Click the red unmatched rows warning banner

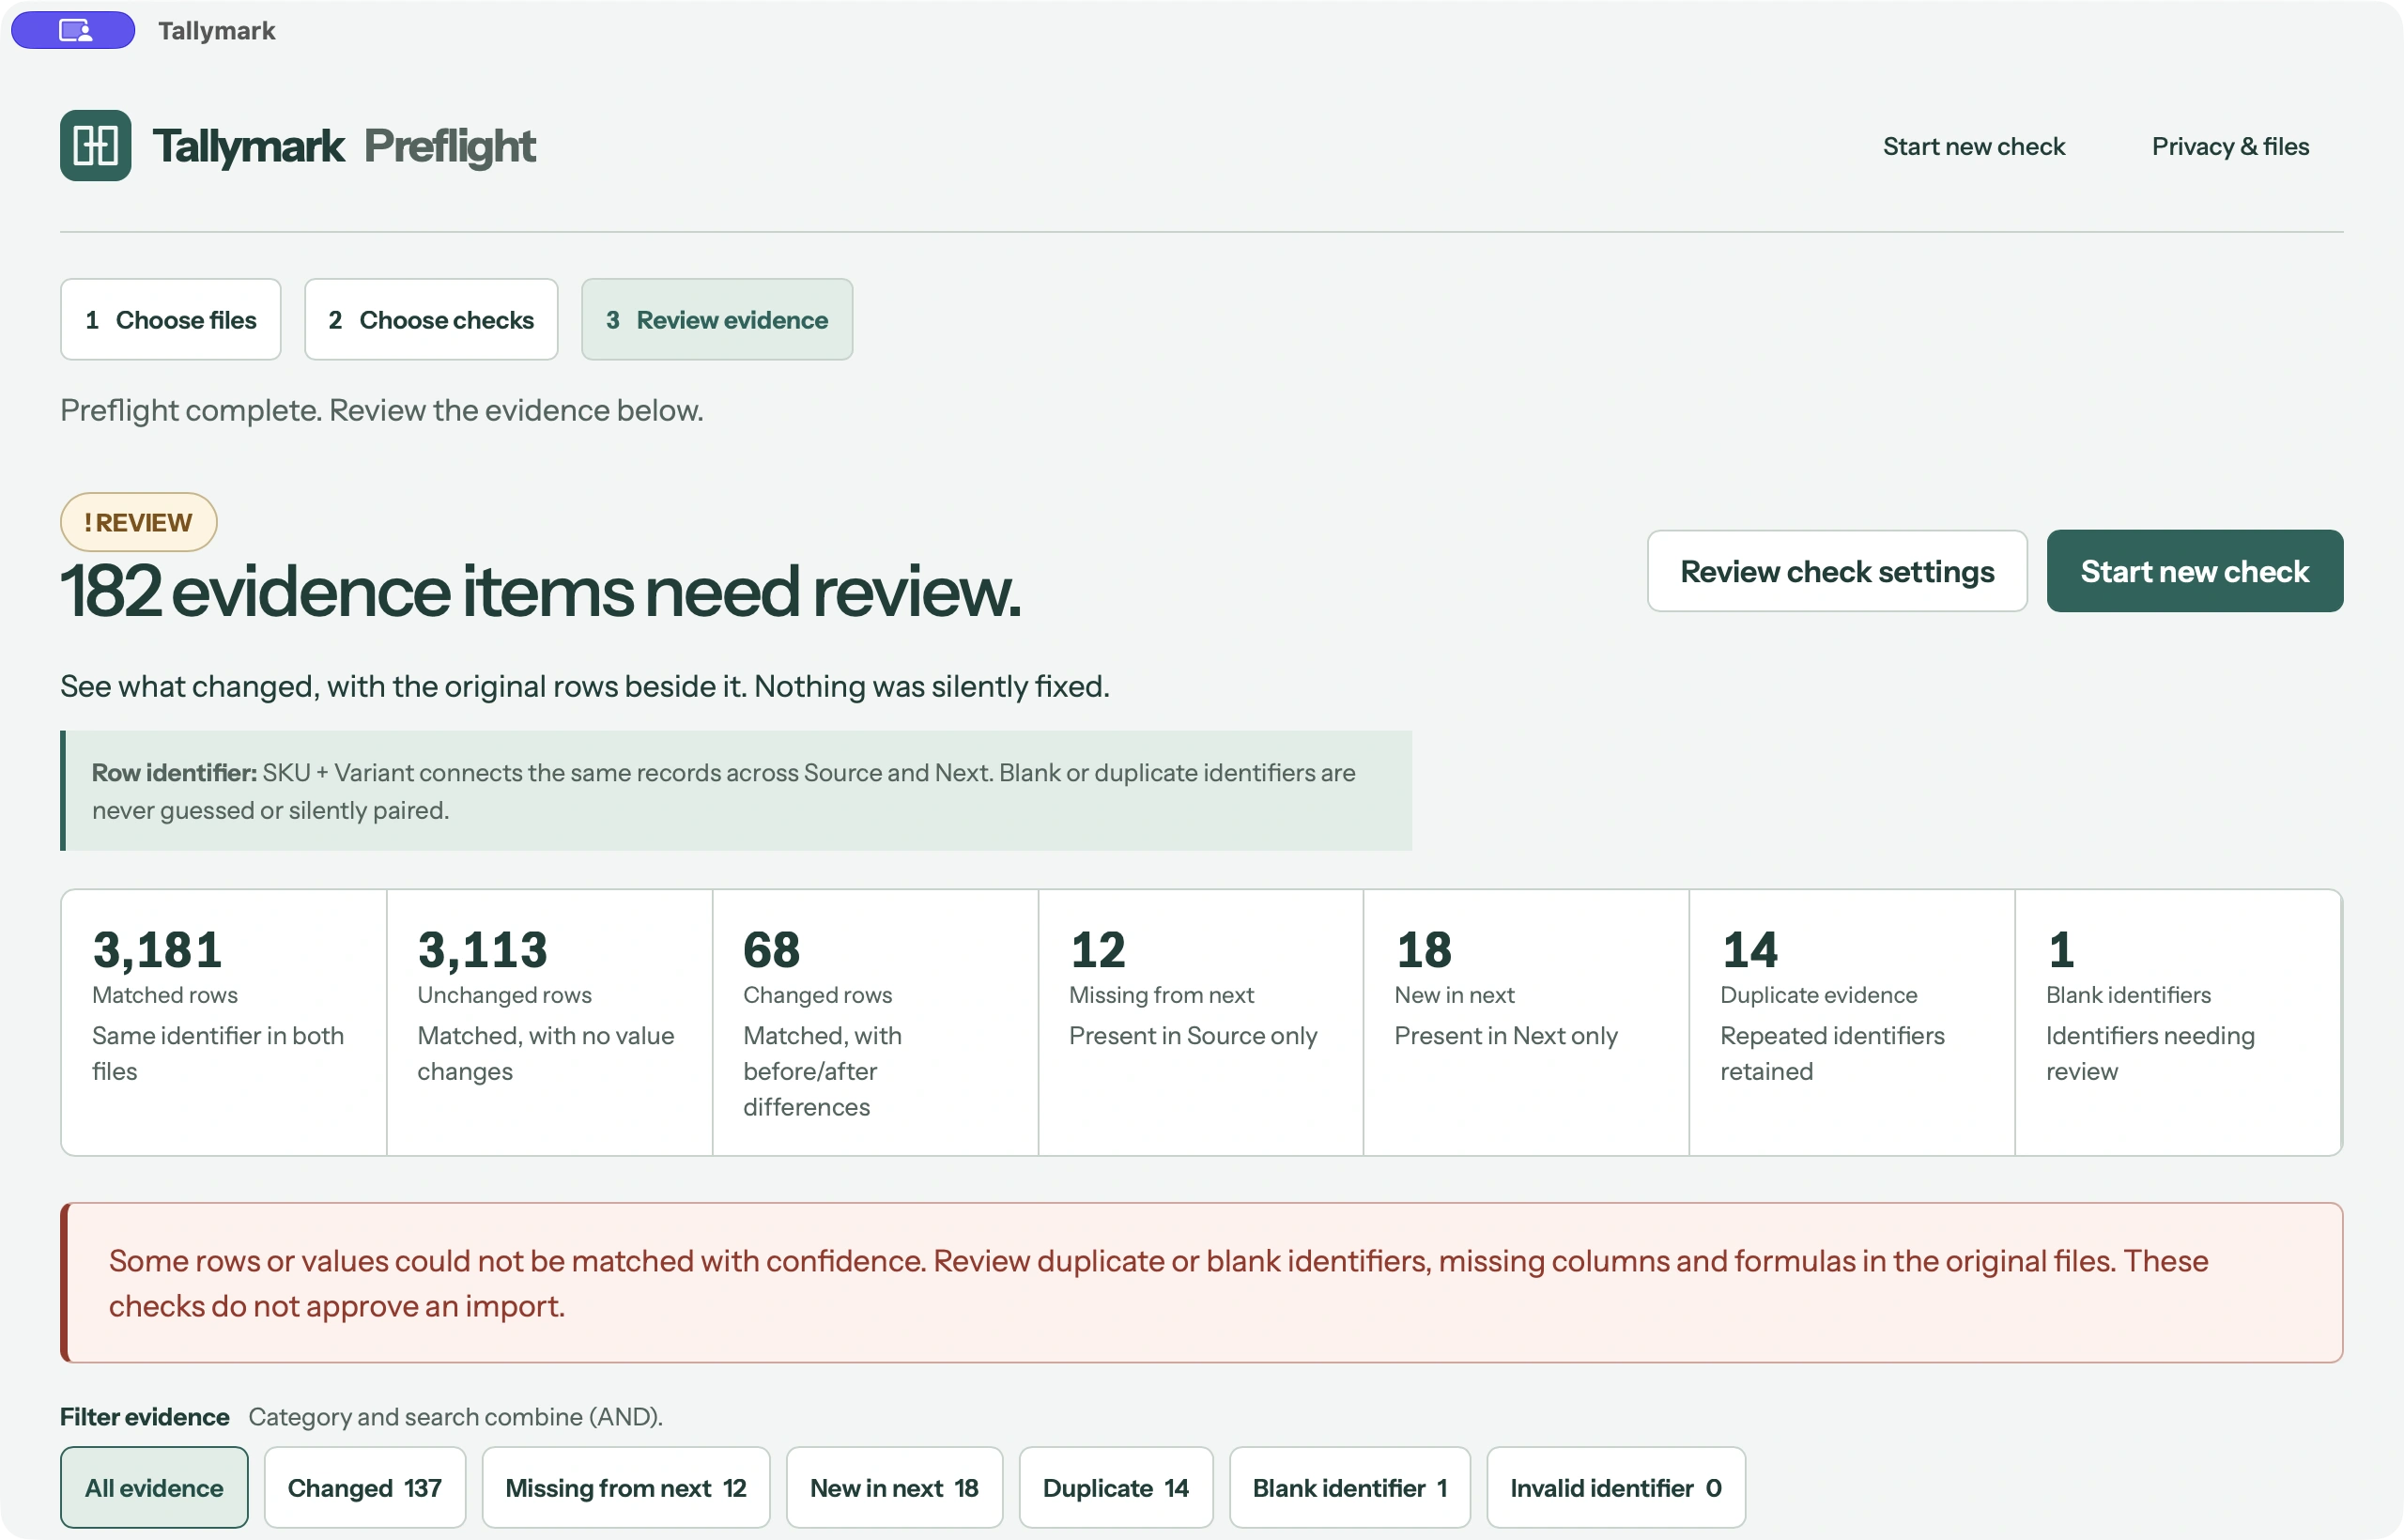(1201, 1282)
